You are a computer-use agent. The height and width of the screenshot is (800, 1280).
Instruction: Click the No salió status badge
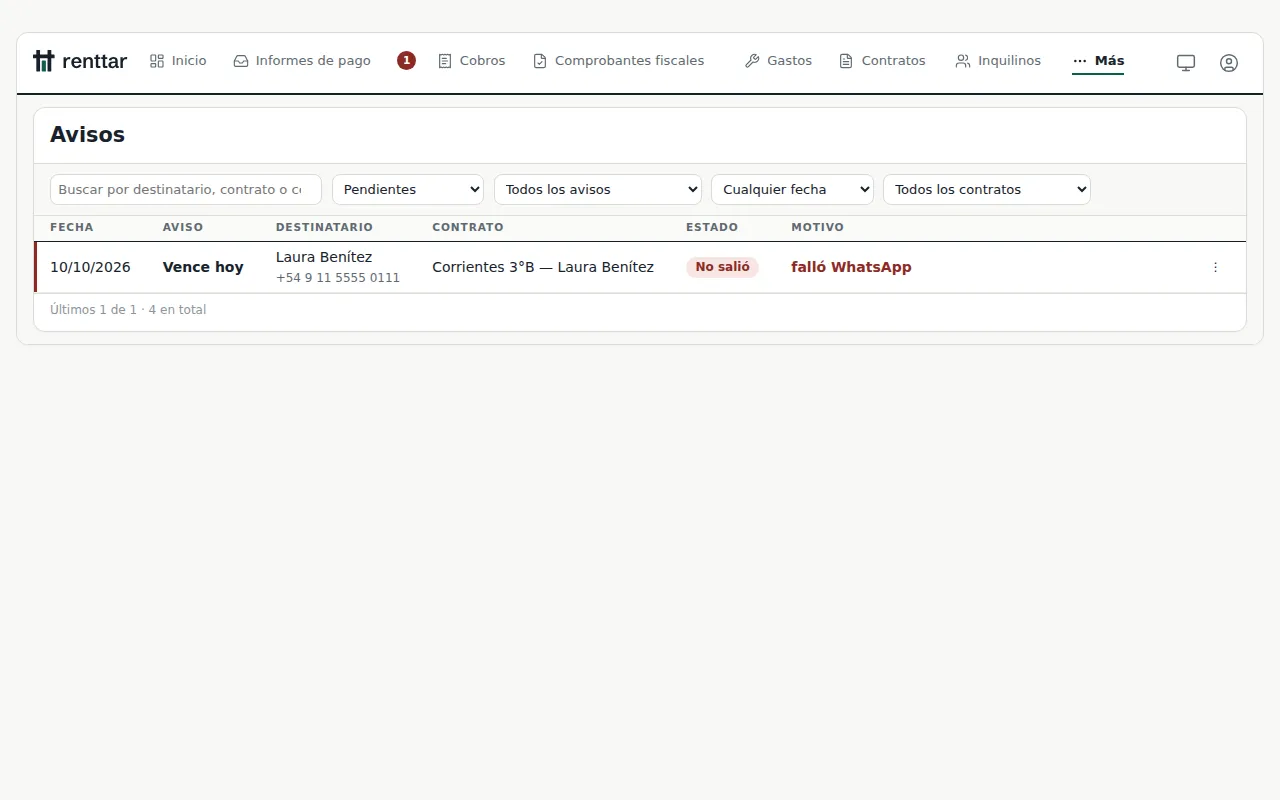722,267
